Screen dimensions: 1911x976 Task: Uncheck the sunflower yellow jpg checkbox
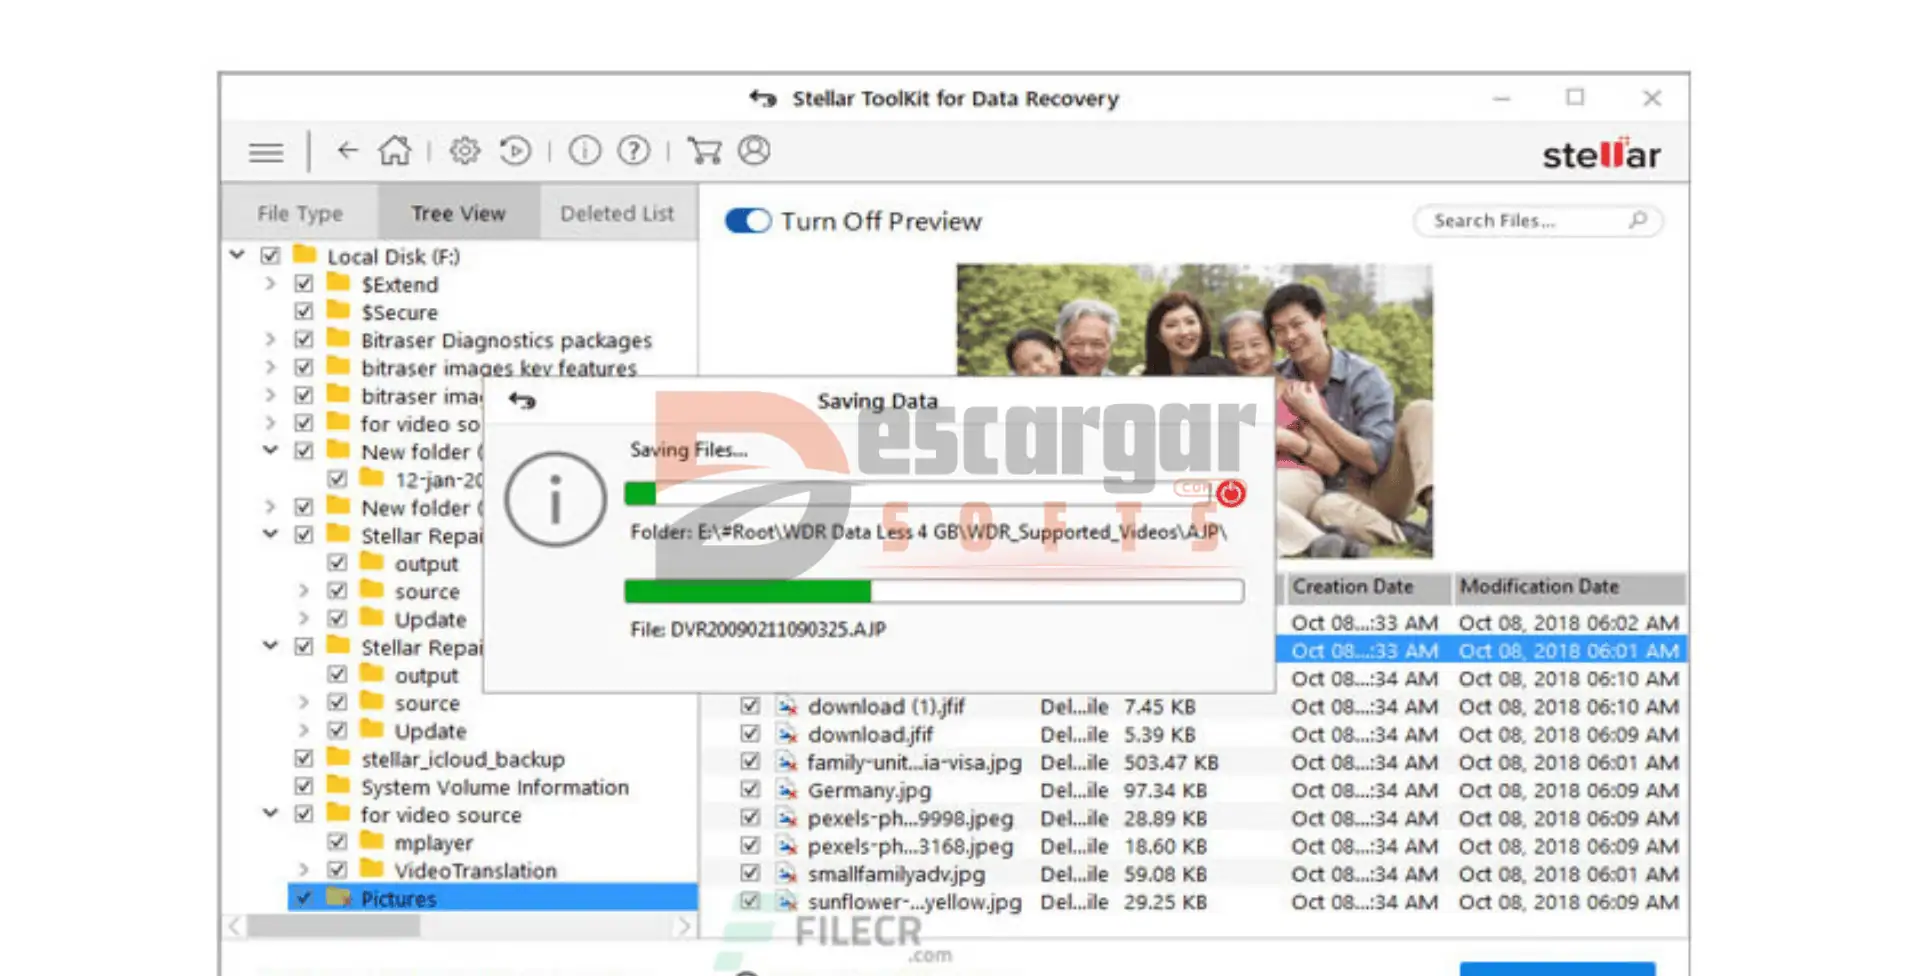(x=750, y=901)
